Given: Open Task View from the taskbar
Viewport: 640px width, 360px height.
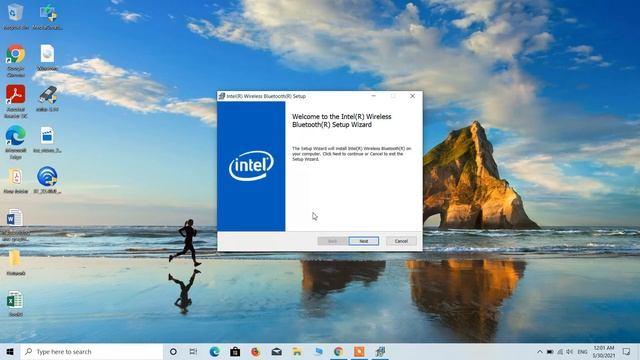Looking at the screenshot, I should coord(193,351).
